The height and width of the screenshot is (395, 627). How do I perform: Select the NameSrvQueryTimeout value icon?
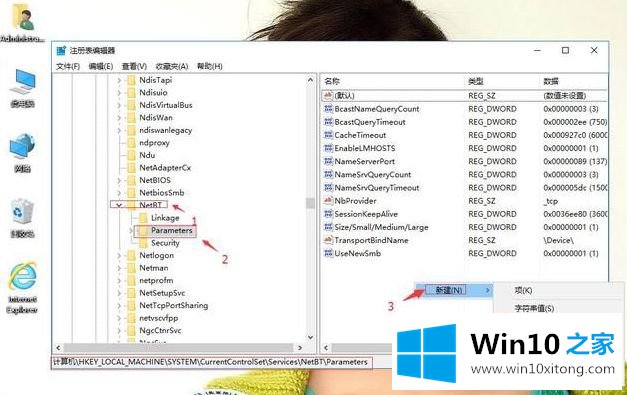point(328,188)
